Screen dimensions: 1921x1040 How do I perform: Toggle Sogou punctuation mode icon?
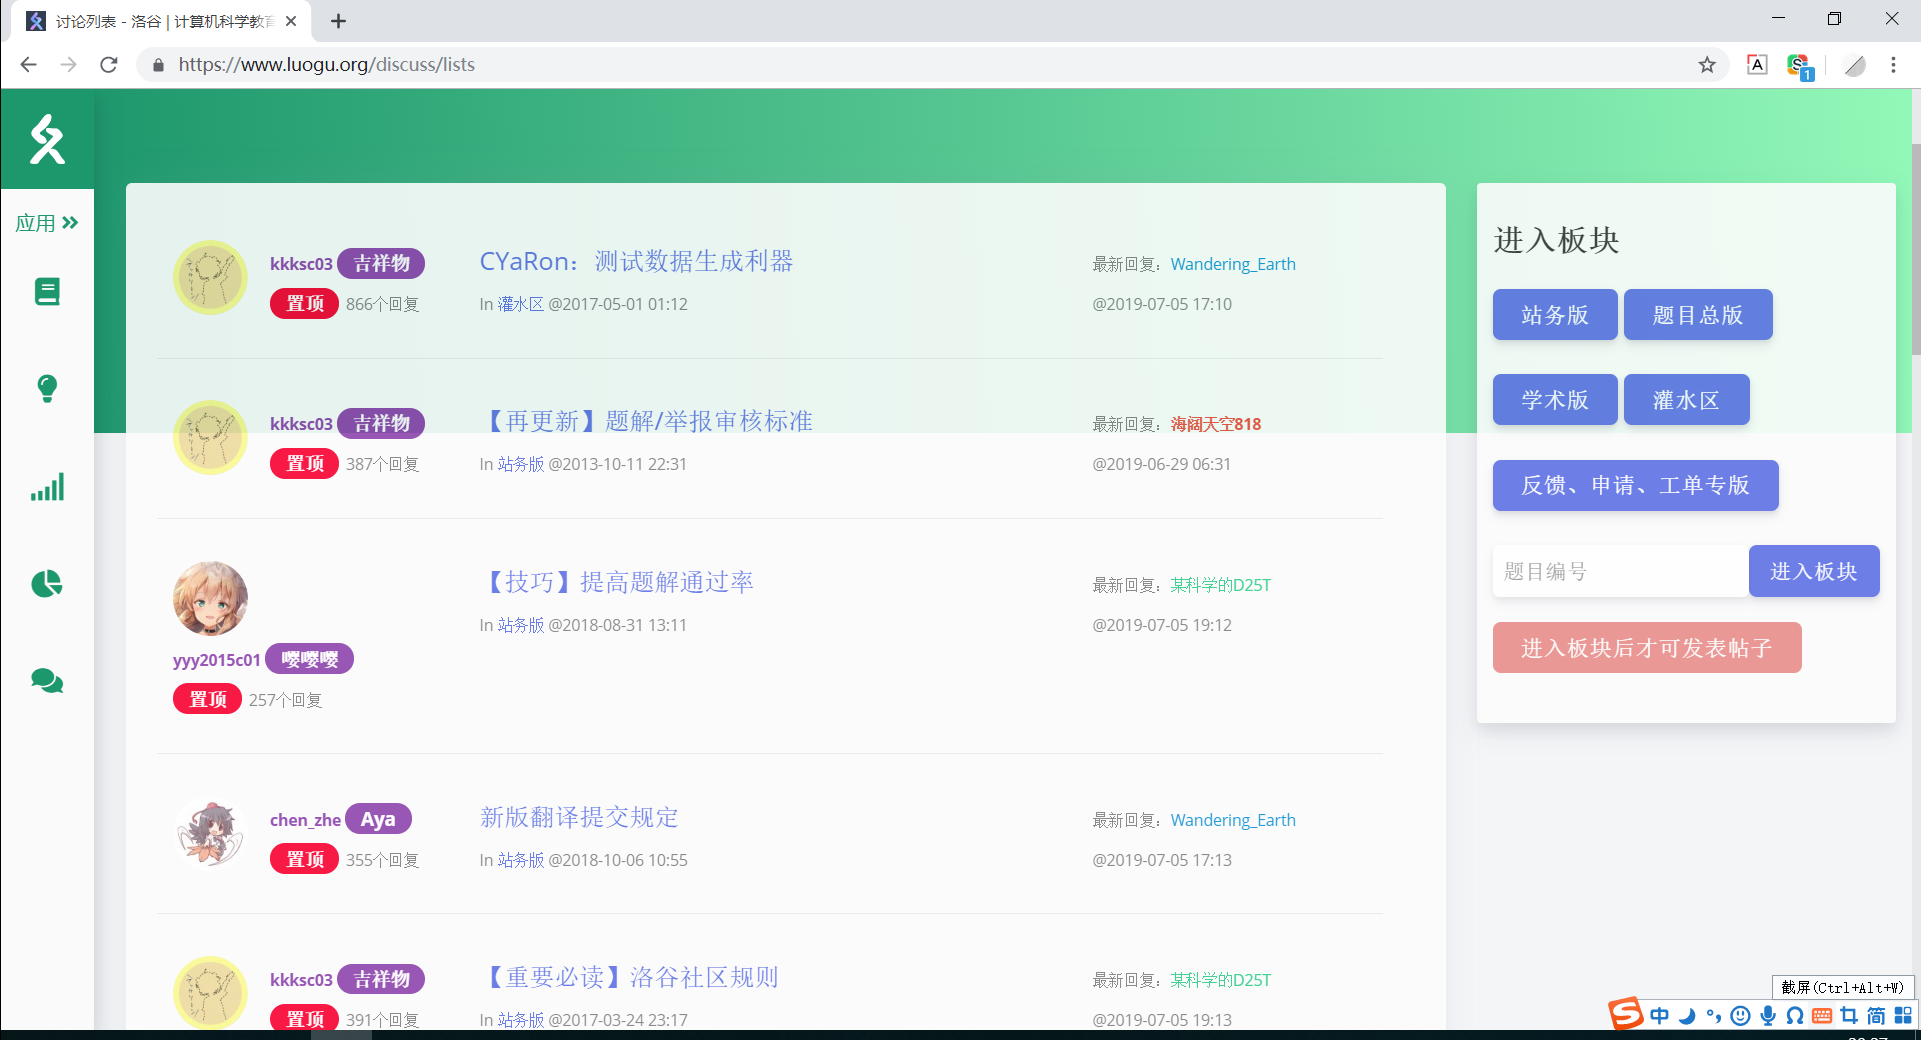pyautogui.click(x=1714, y=1016)
